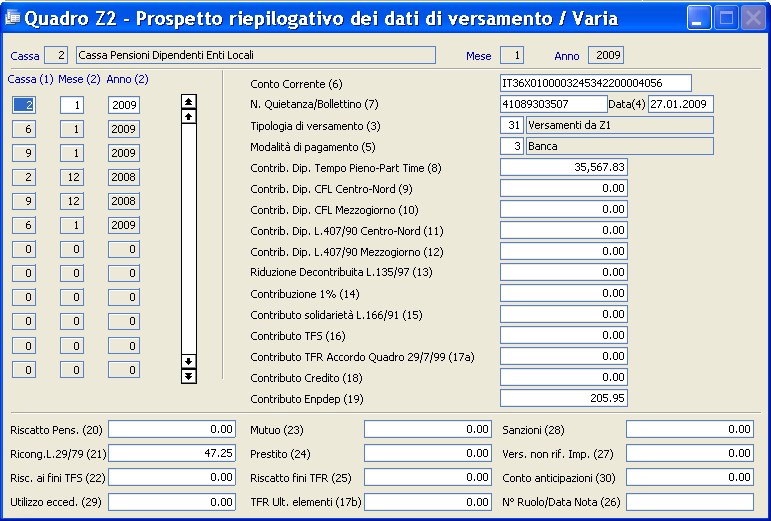The height and width of the screenshot is (521, 771).
Task: Click Cassa cell 6 in the sixth row
Action: point(24,225)
